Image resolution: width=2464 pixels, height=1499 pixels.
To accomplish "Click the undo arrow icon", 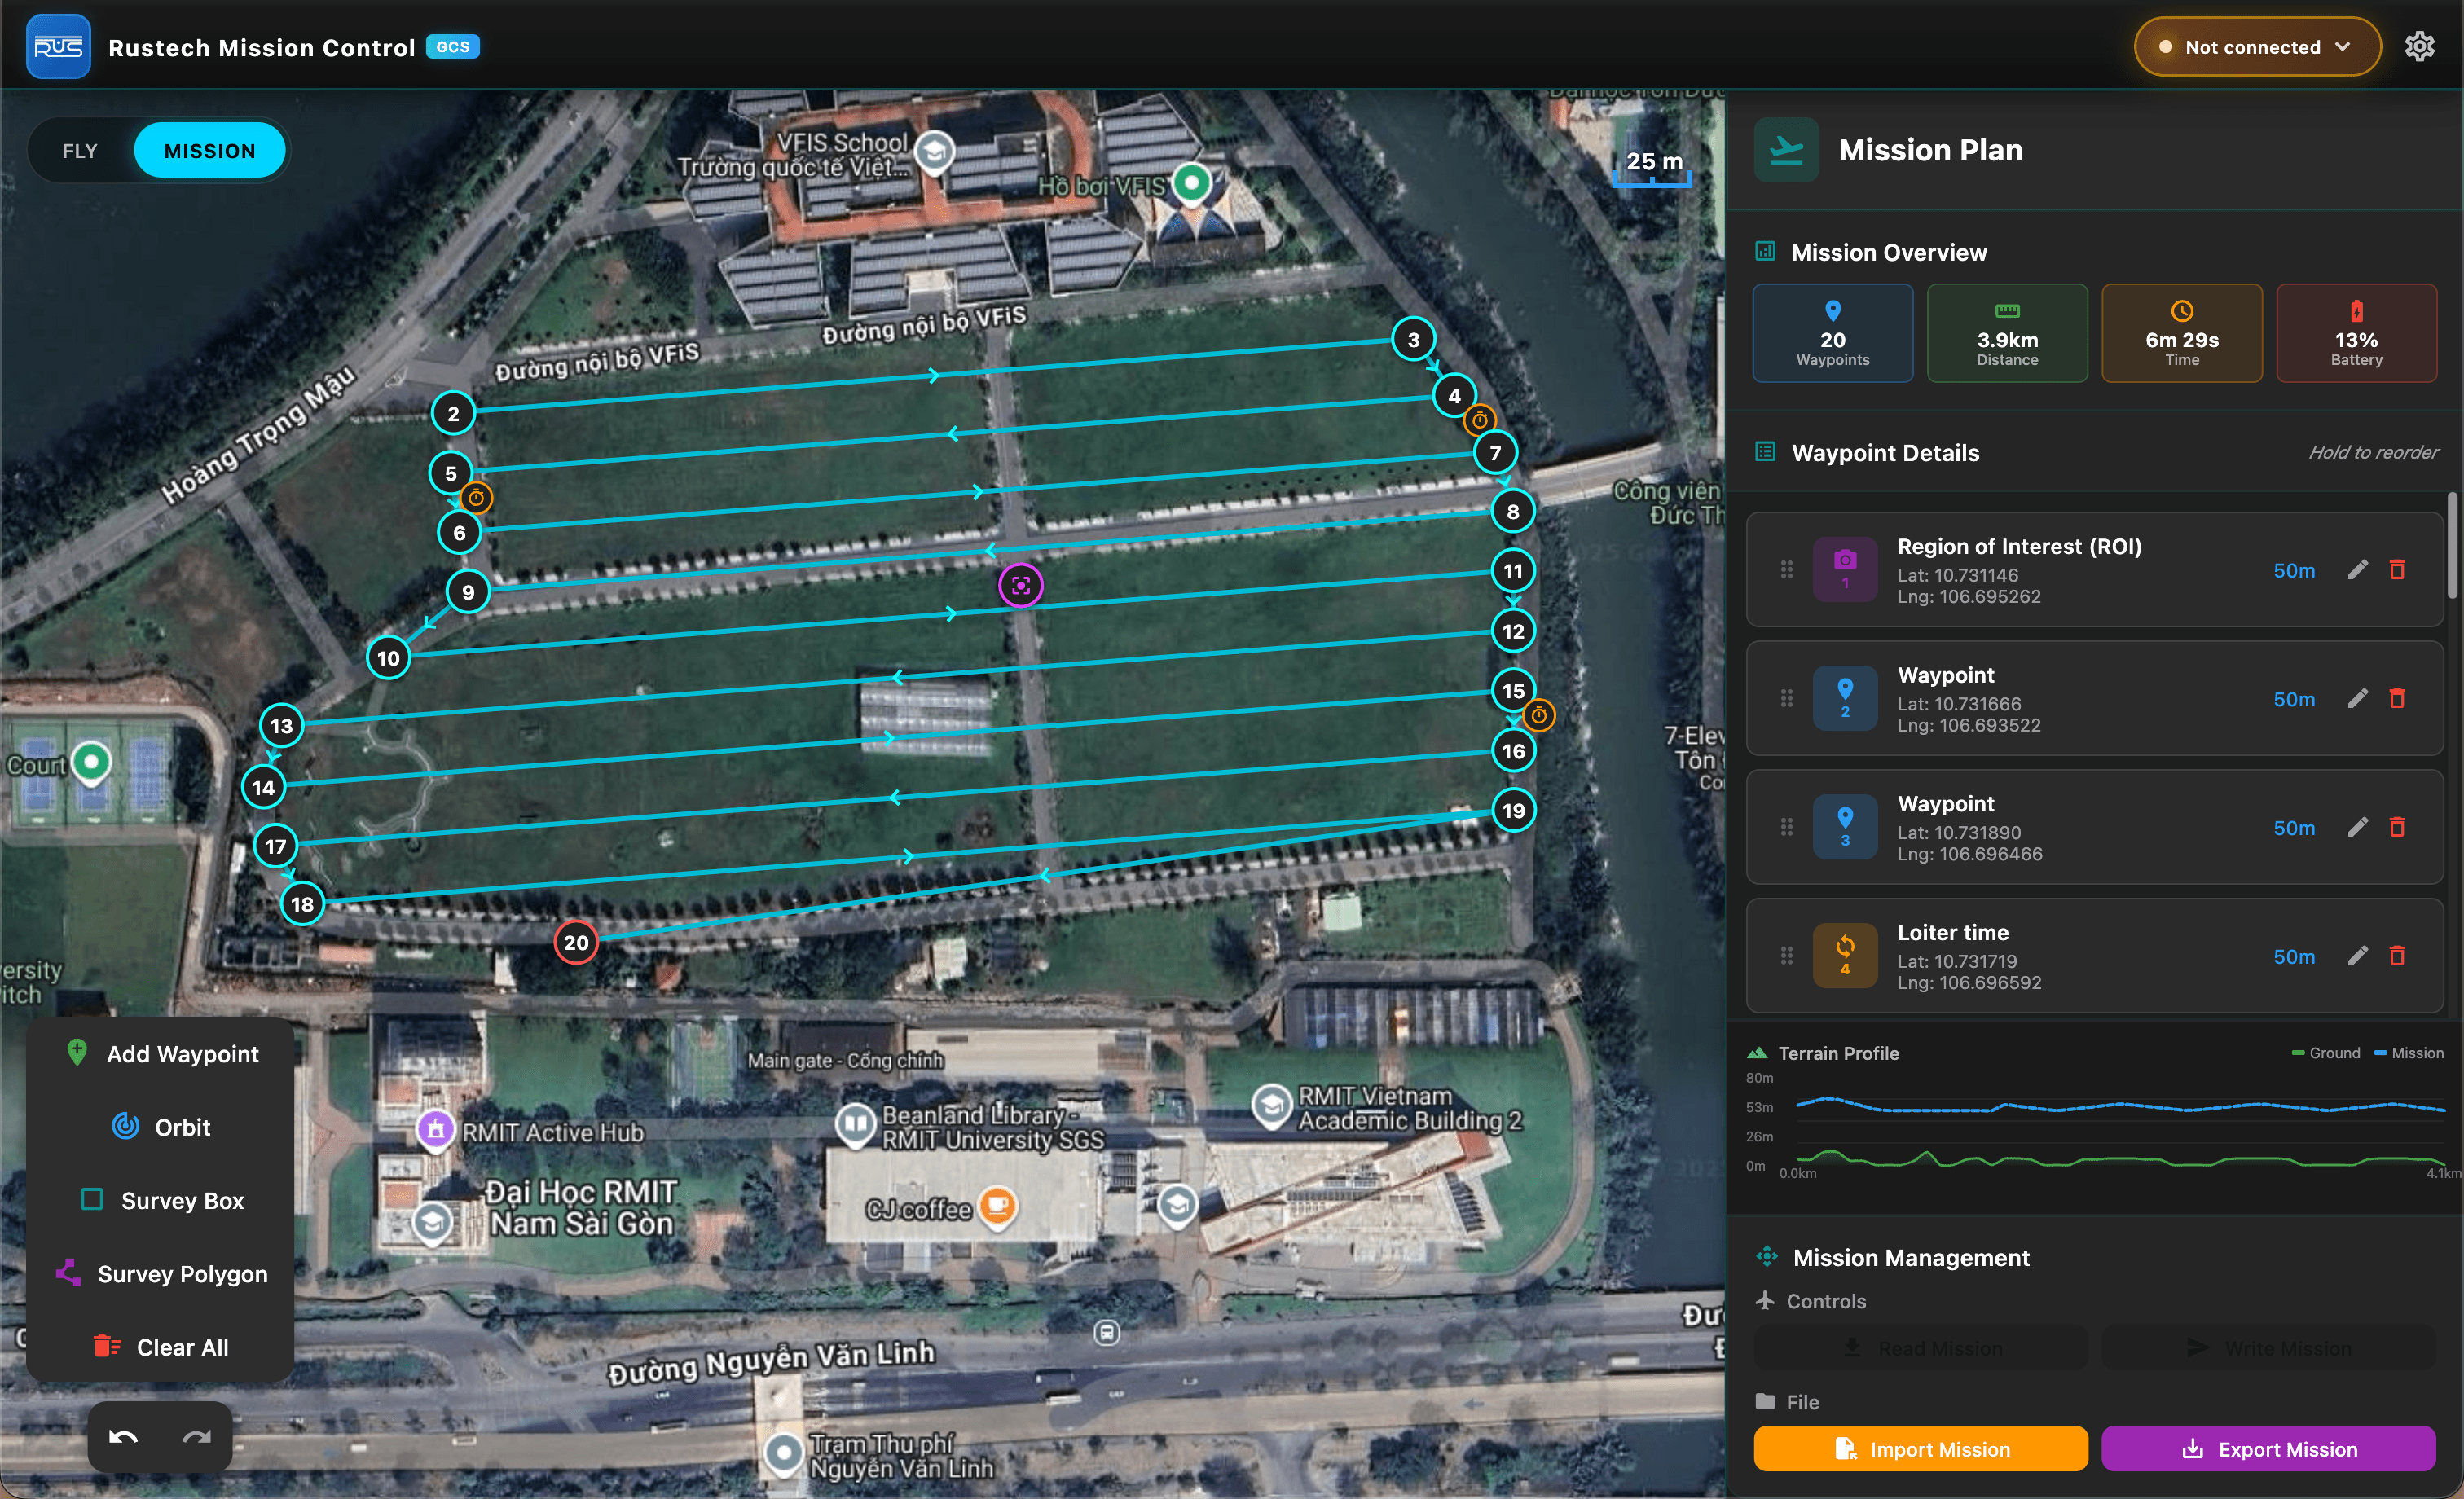I will pyautogui.click(x=123, y=1437).
